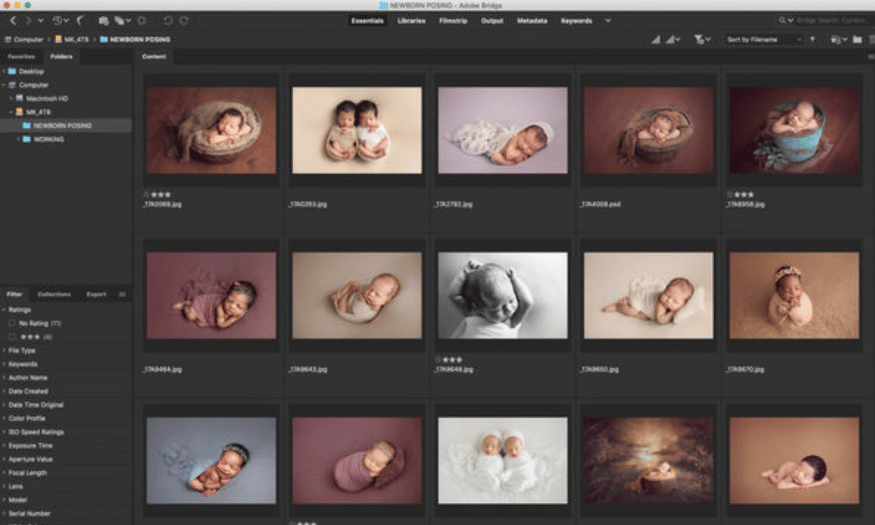Click the thumbnail quality icon

656,40
